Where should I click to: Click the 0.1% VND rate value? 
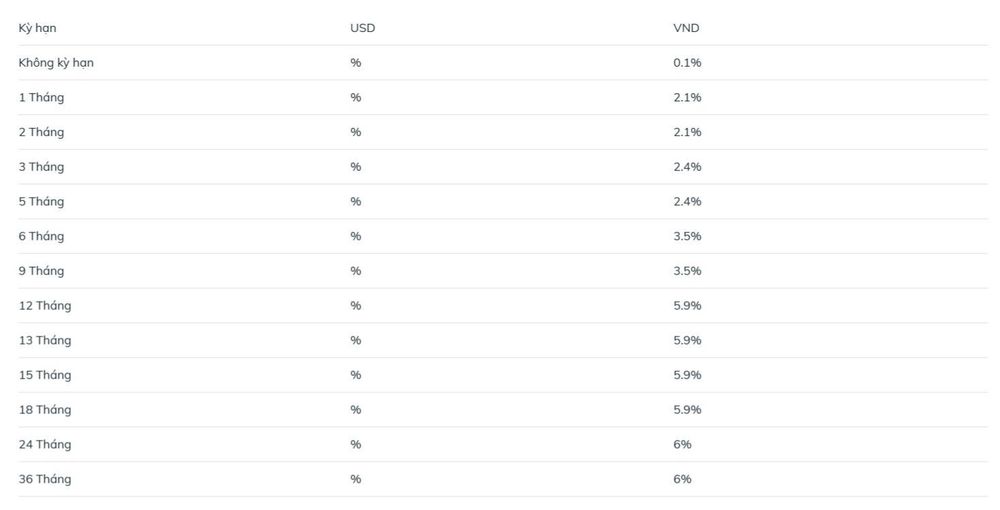[x=687, y=62]
